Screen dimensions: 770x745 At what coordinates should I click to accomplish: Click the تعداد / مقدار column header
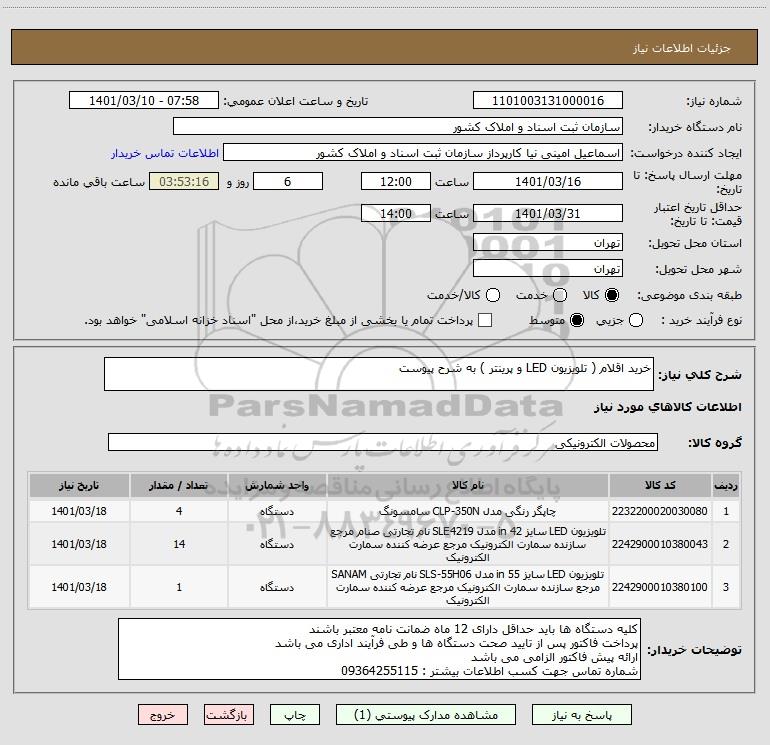(179, 485)
